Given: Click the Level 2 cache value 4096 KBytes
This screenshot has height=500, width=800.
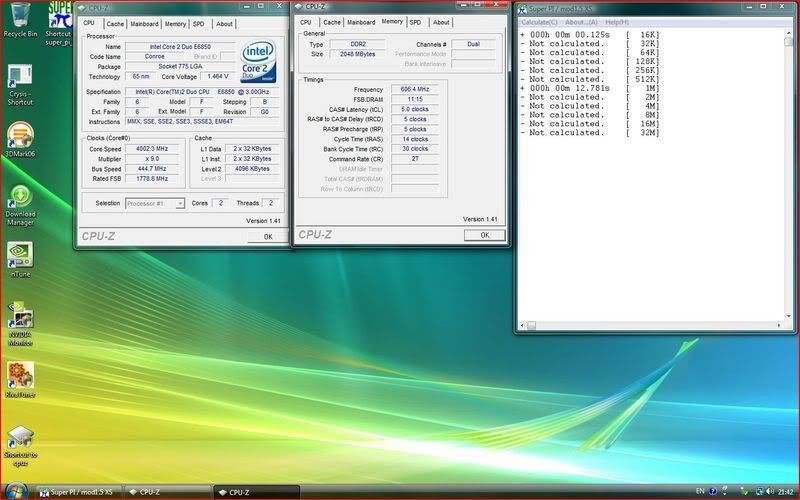Looking at the screenshot, I should pos(253,169).
